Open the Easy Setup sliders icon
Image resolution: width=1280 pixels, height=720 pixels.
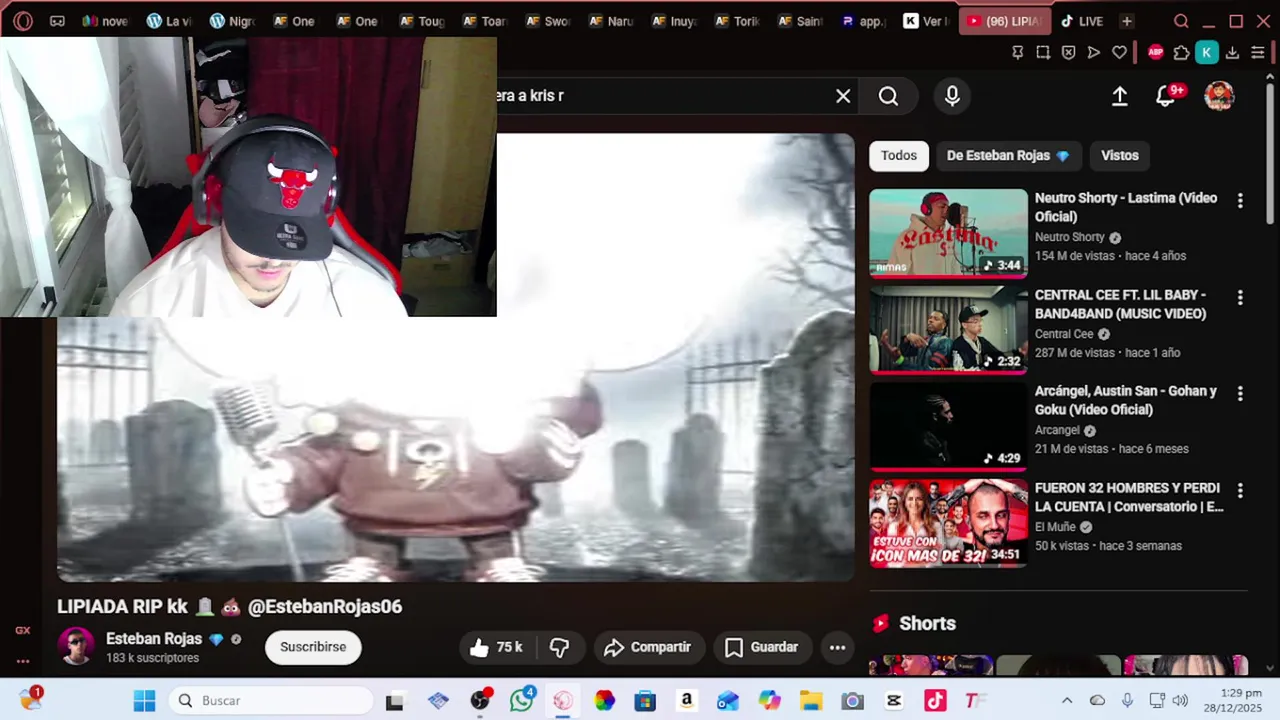pyautogui.click(x=1258, y=53)
